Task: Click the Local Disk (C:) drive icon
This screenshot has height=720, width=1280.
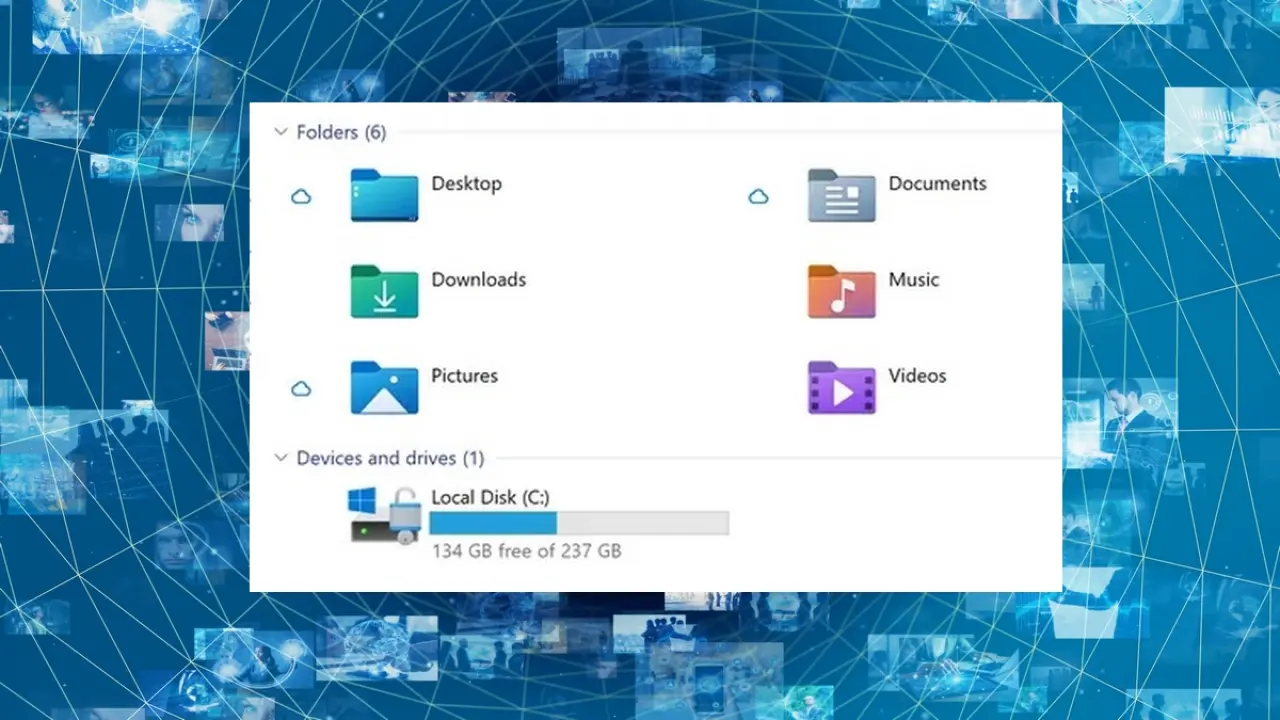Action: point(383,515)
